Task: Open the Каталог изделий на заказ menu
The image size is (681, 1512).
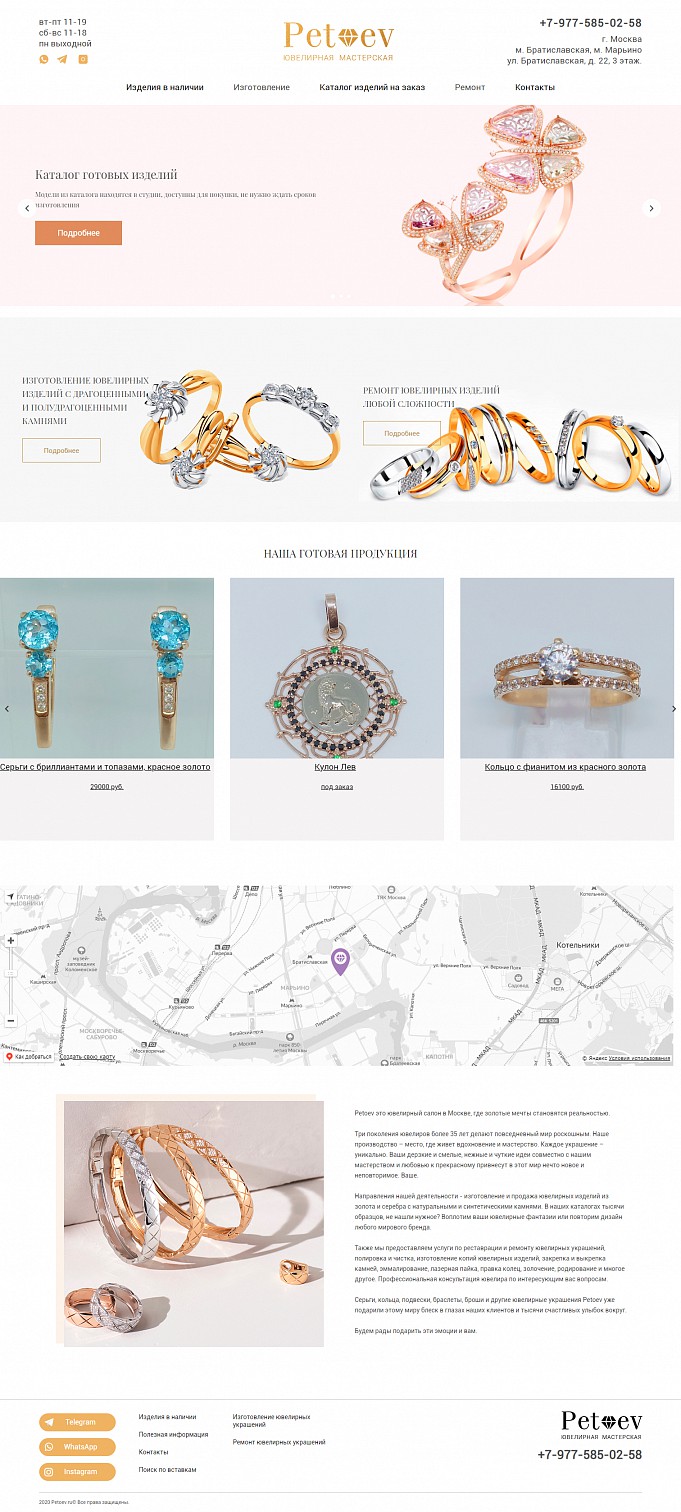Action: click(372, 87)
